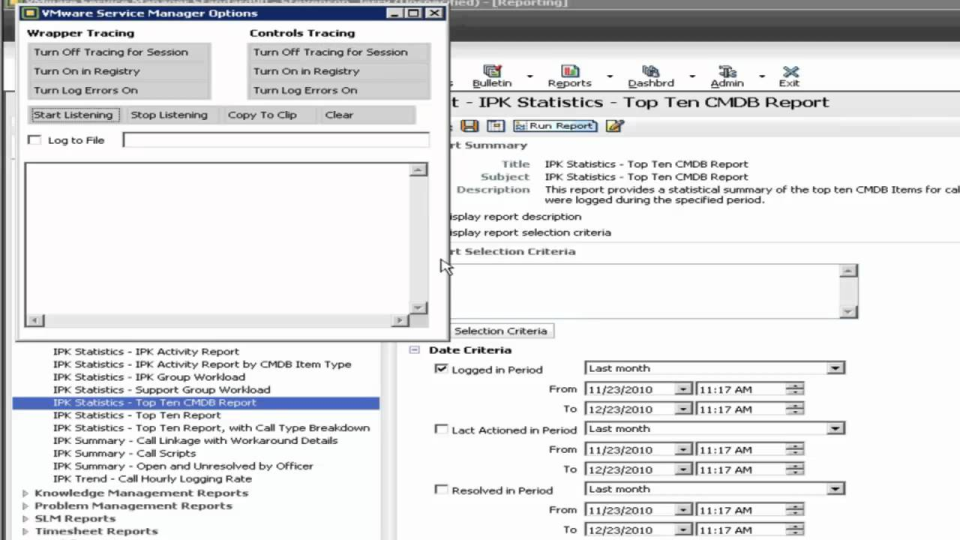Click Copy To Clip button
Viewport: 960px width, 540px height.
262,114
